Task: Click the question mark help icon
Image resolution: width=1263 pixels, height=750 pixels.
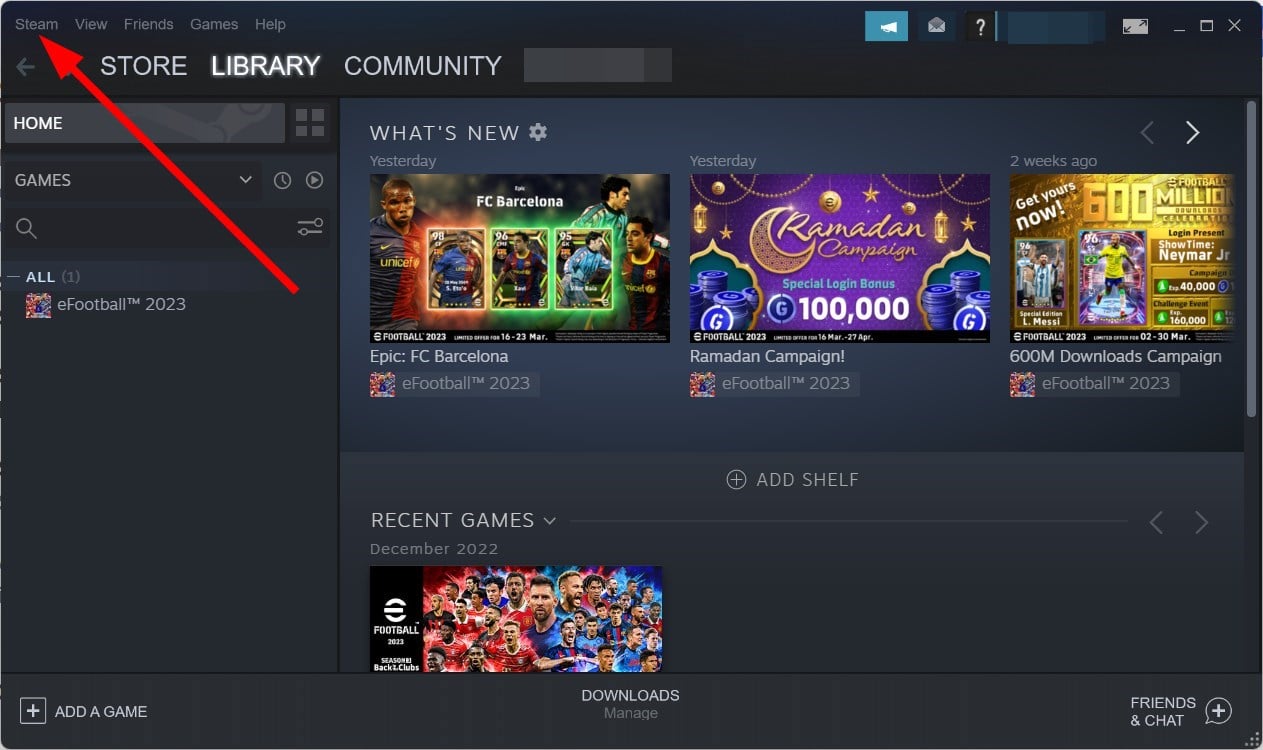Action: (x=981, y=27)
